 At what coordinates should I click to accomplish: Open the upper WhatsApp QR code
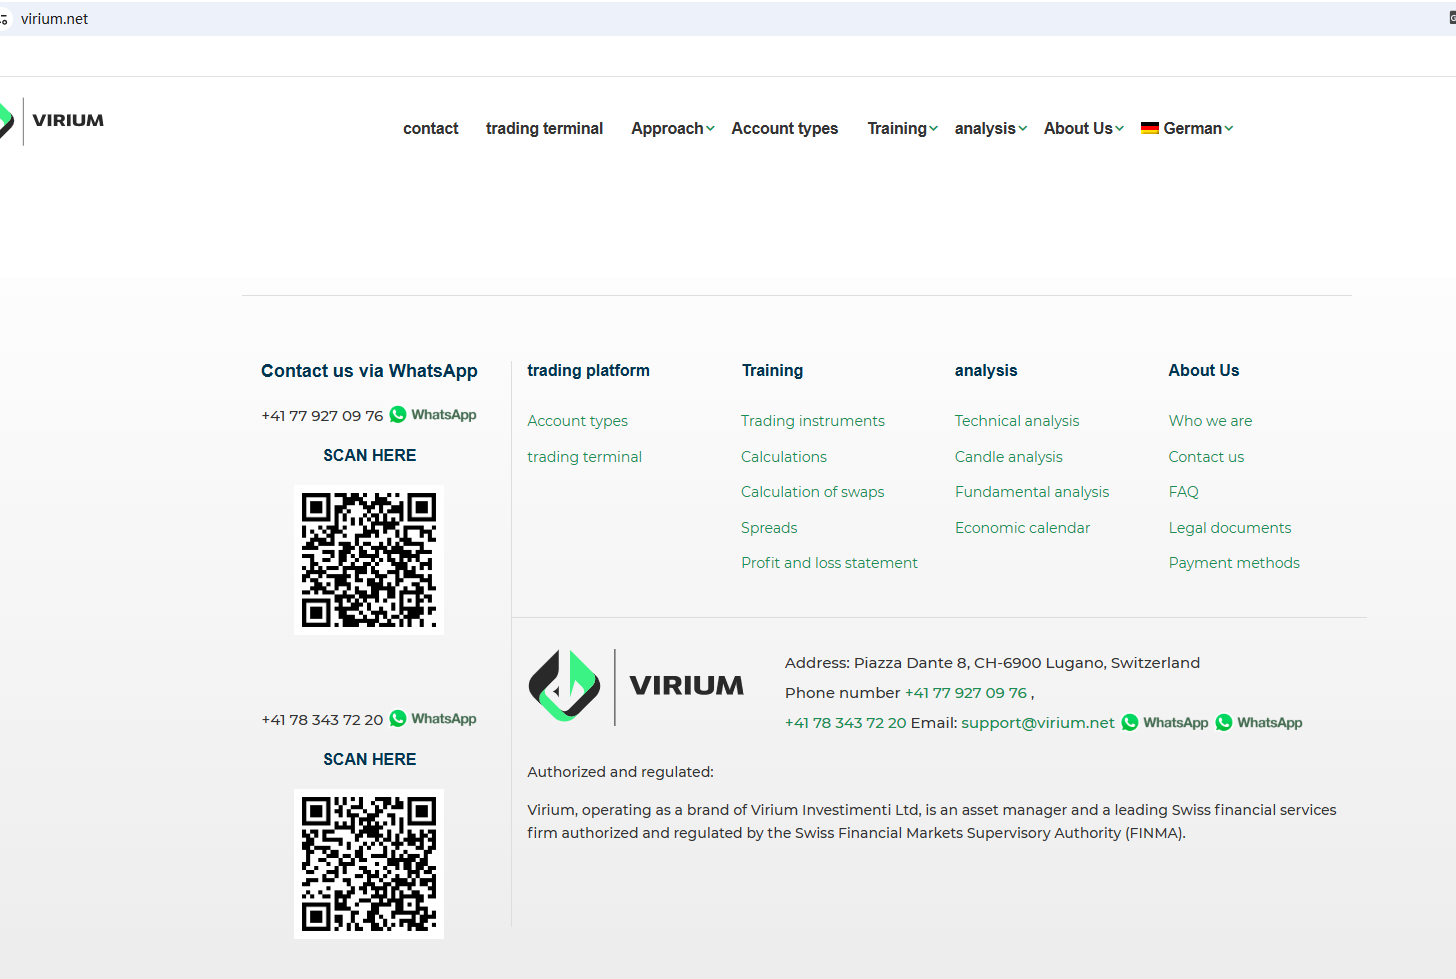click(x=369, y=560)
